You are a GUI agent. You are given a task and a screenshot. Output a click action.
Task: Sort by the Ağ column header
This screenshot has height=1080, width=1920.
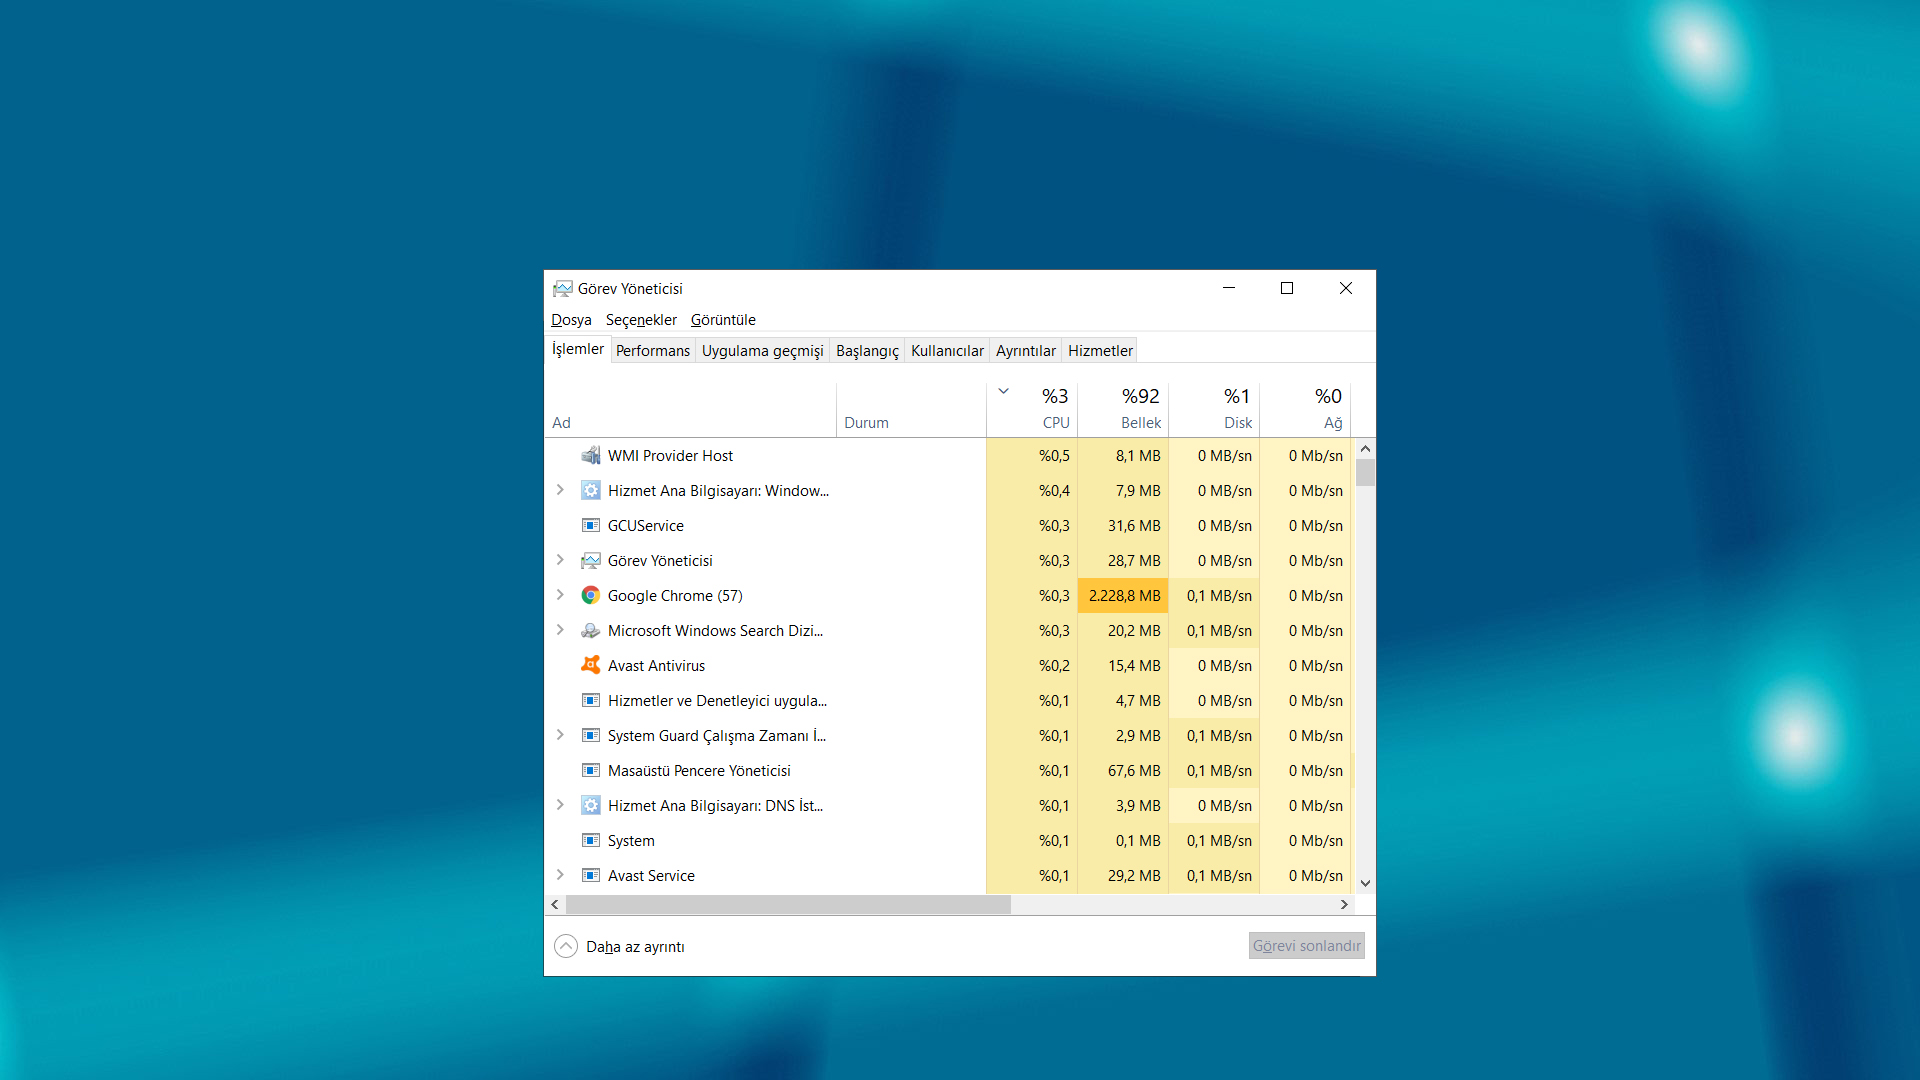click(x=1305, y=410)
